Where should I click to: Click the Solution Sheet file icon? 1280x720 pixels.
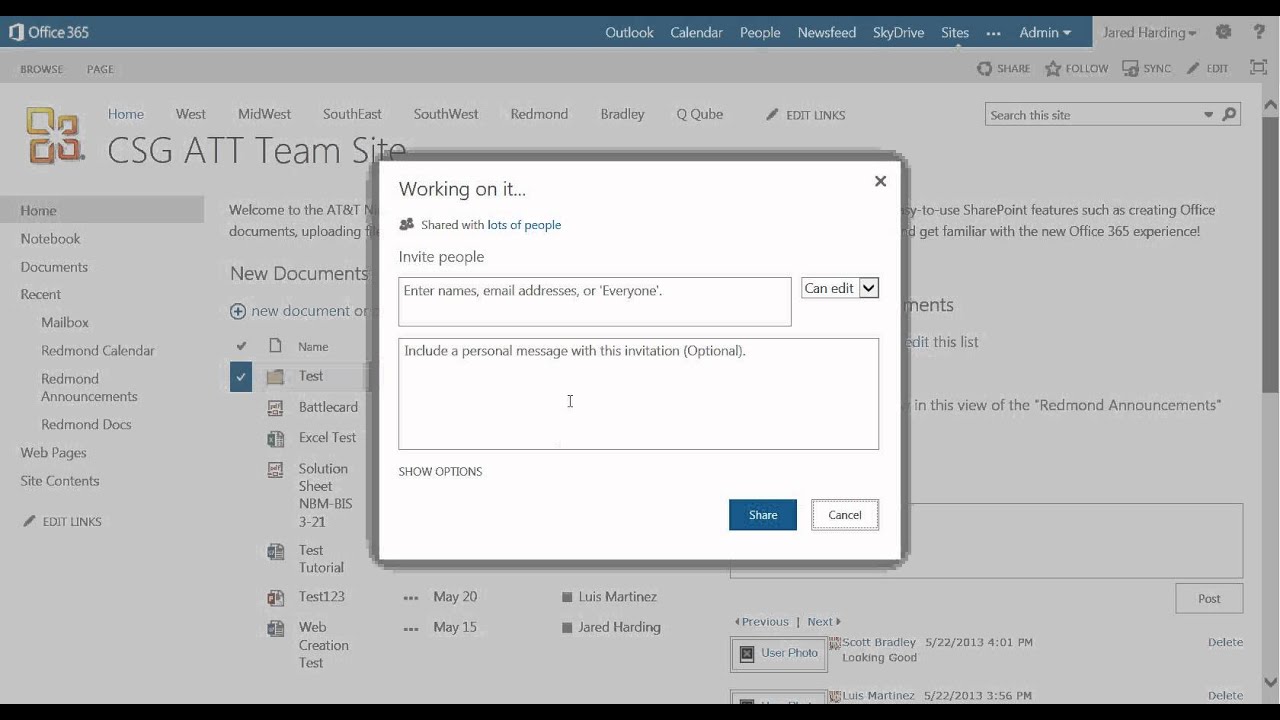(x=275, y=469)
